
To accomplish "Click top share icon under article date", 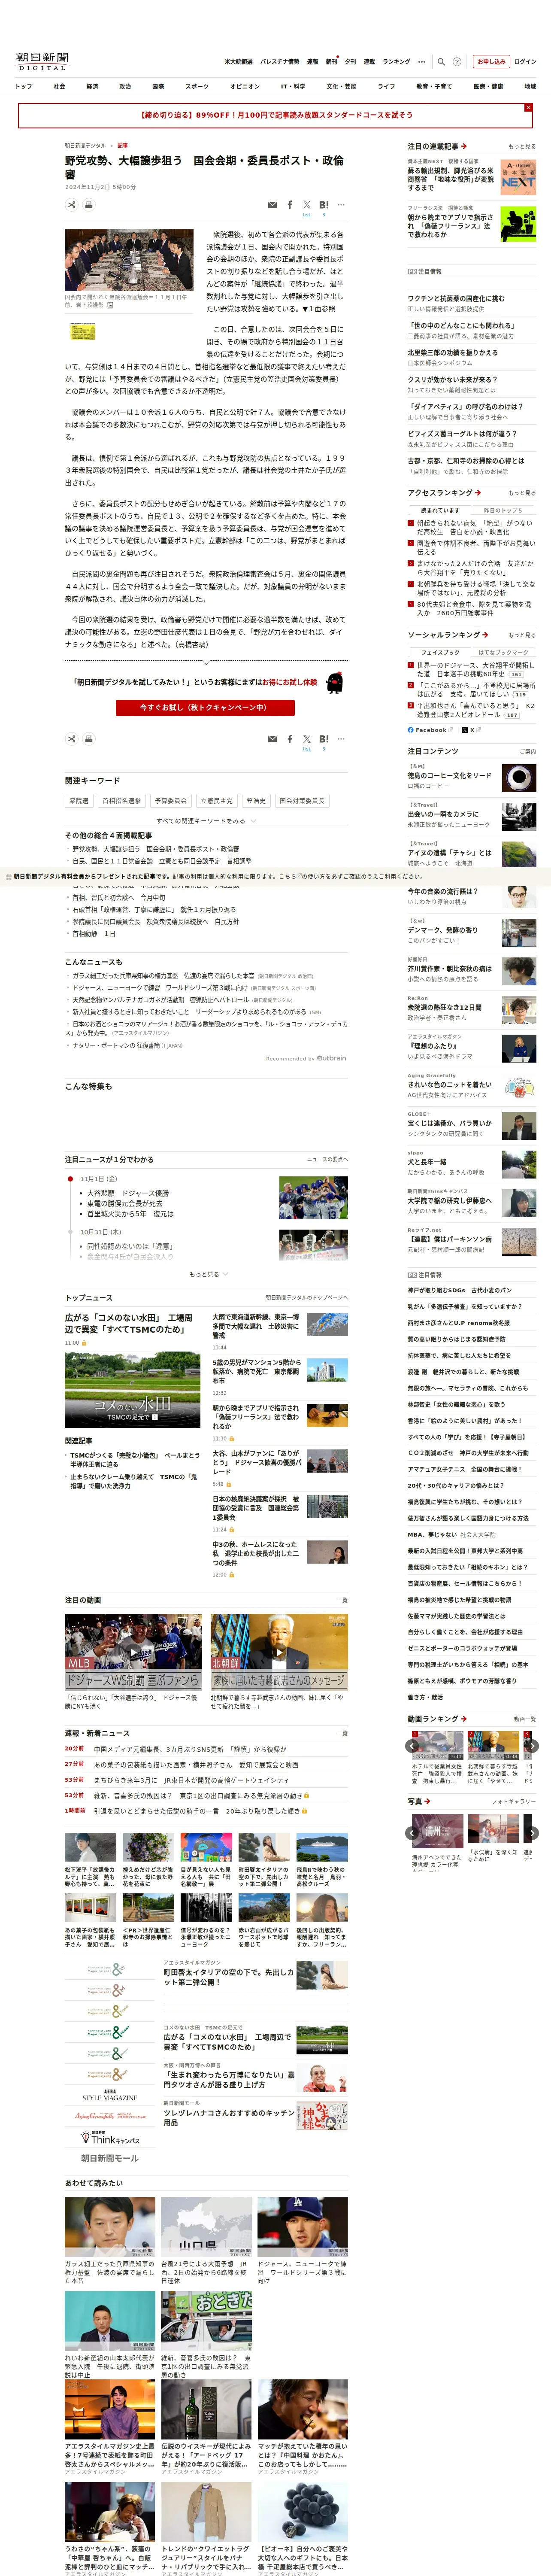I will [72, 205].
